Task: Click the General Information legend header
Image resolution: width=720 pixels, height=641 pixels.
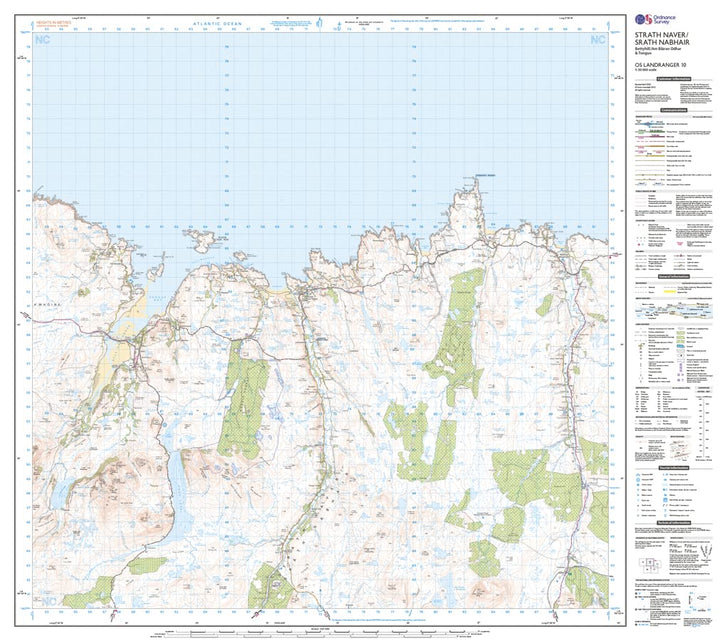Action: tap(674, 277)
